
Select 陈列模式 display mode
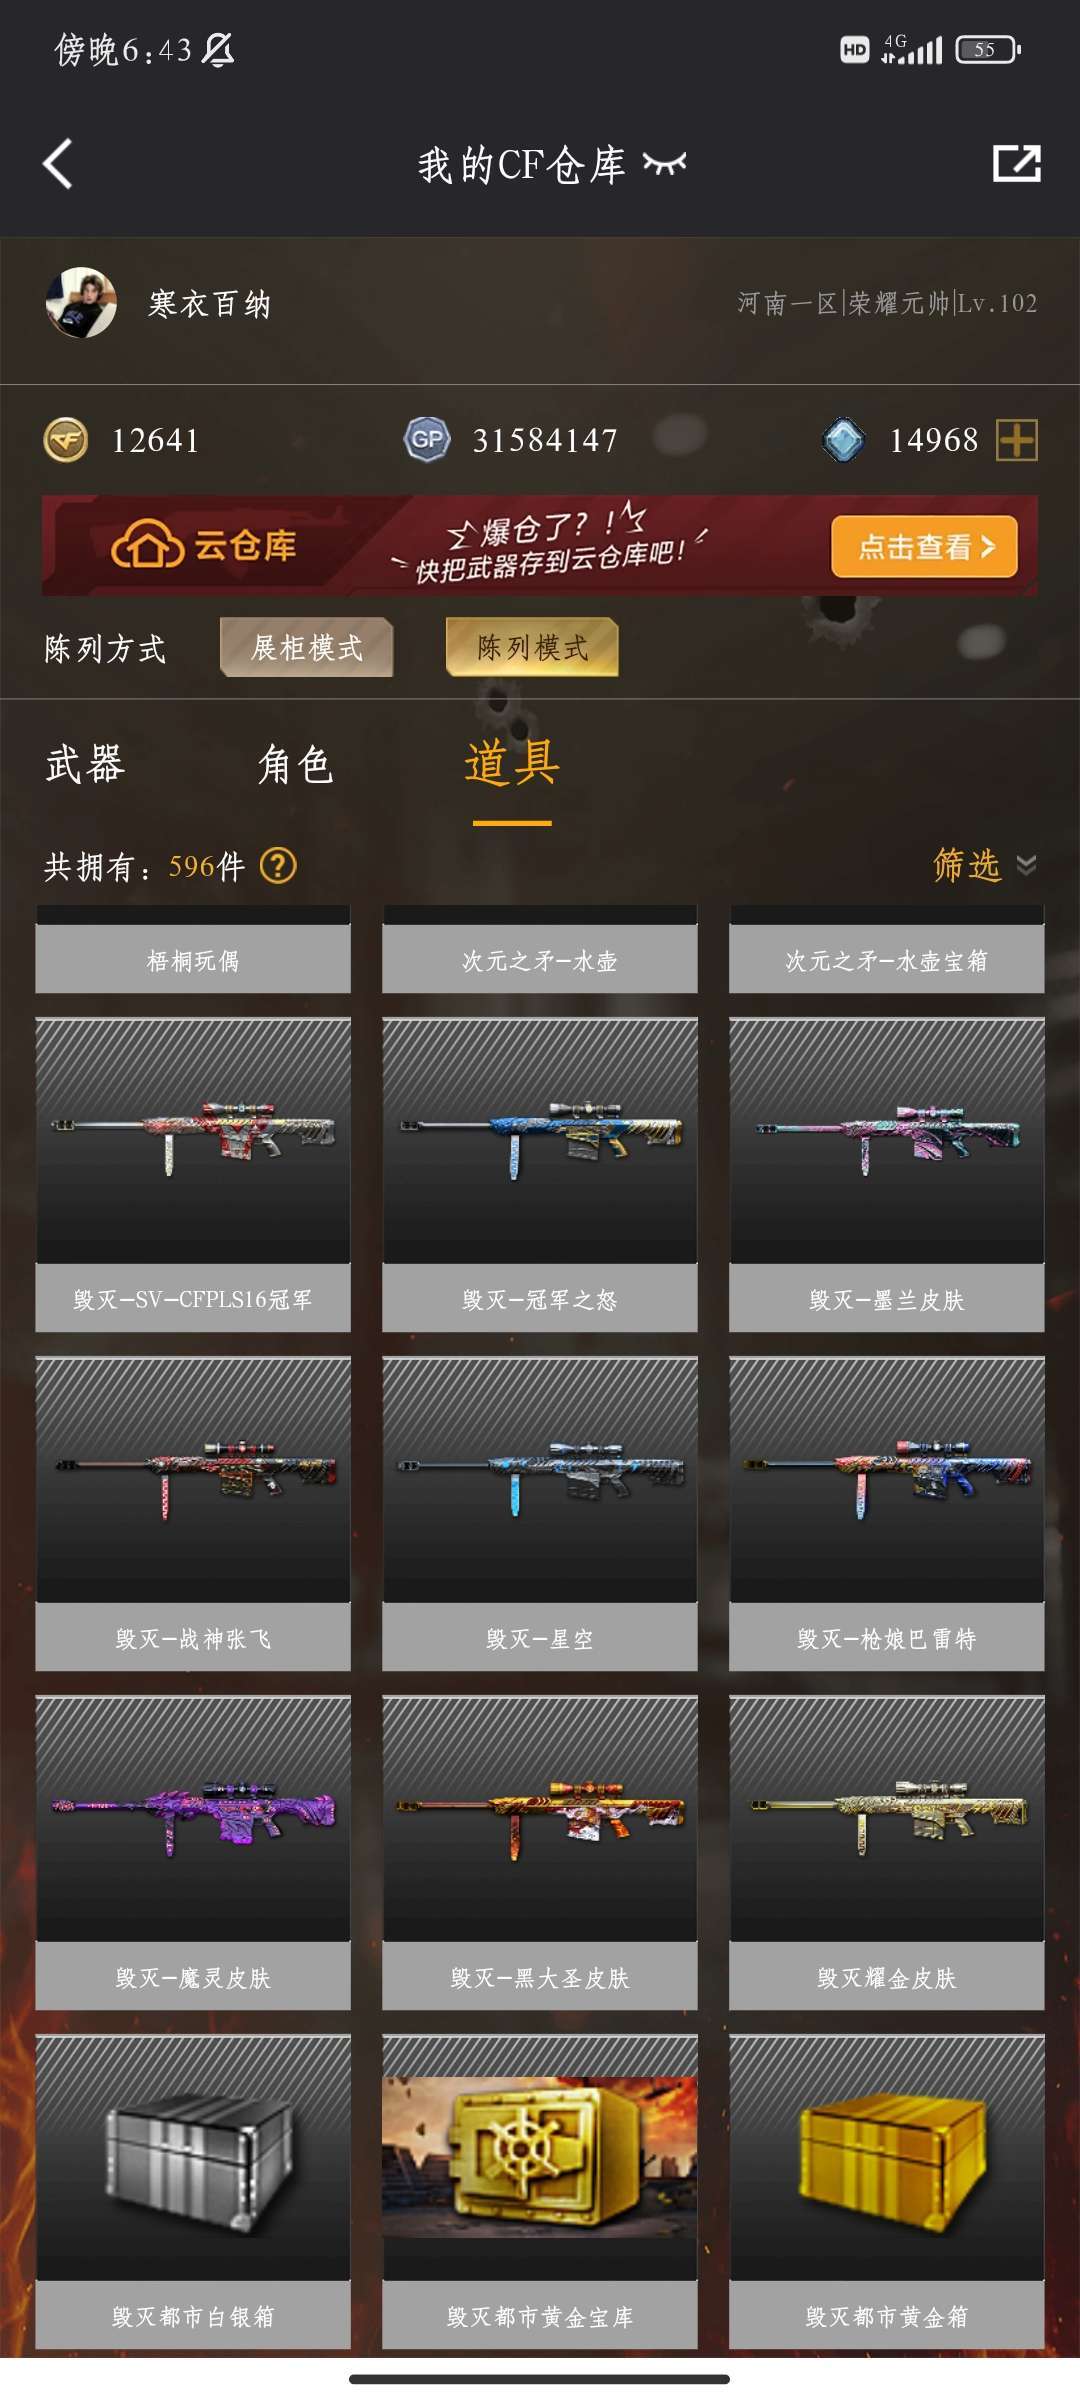click(x=532, y=647)
